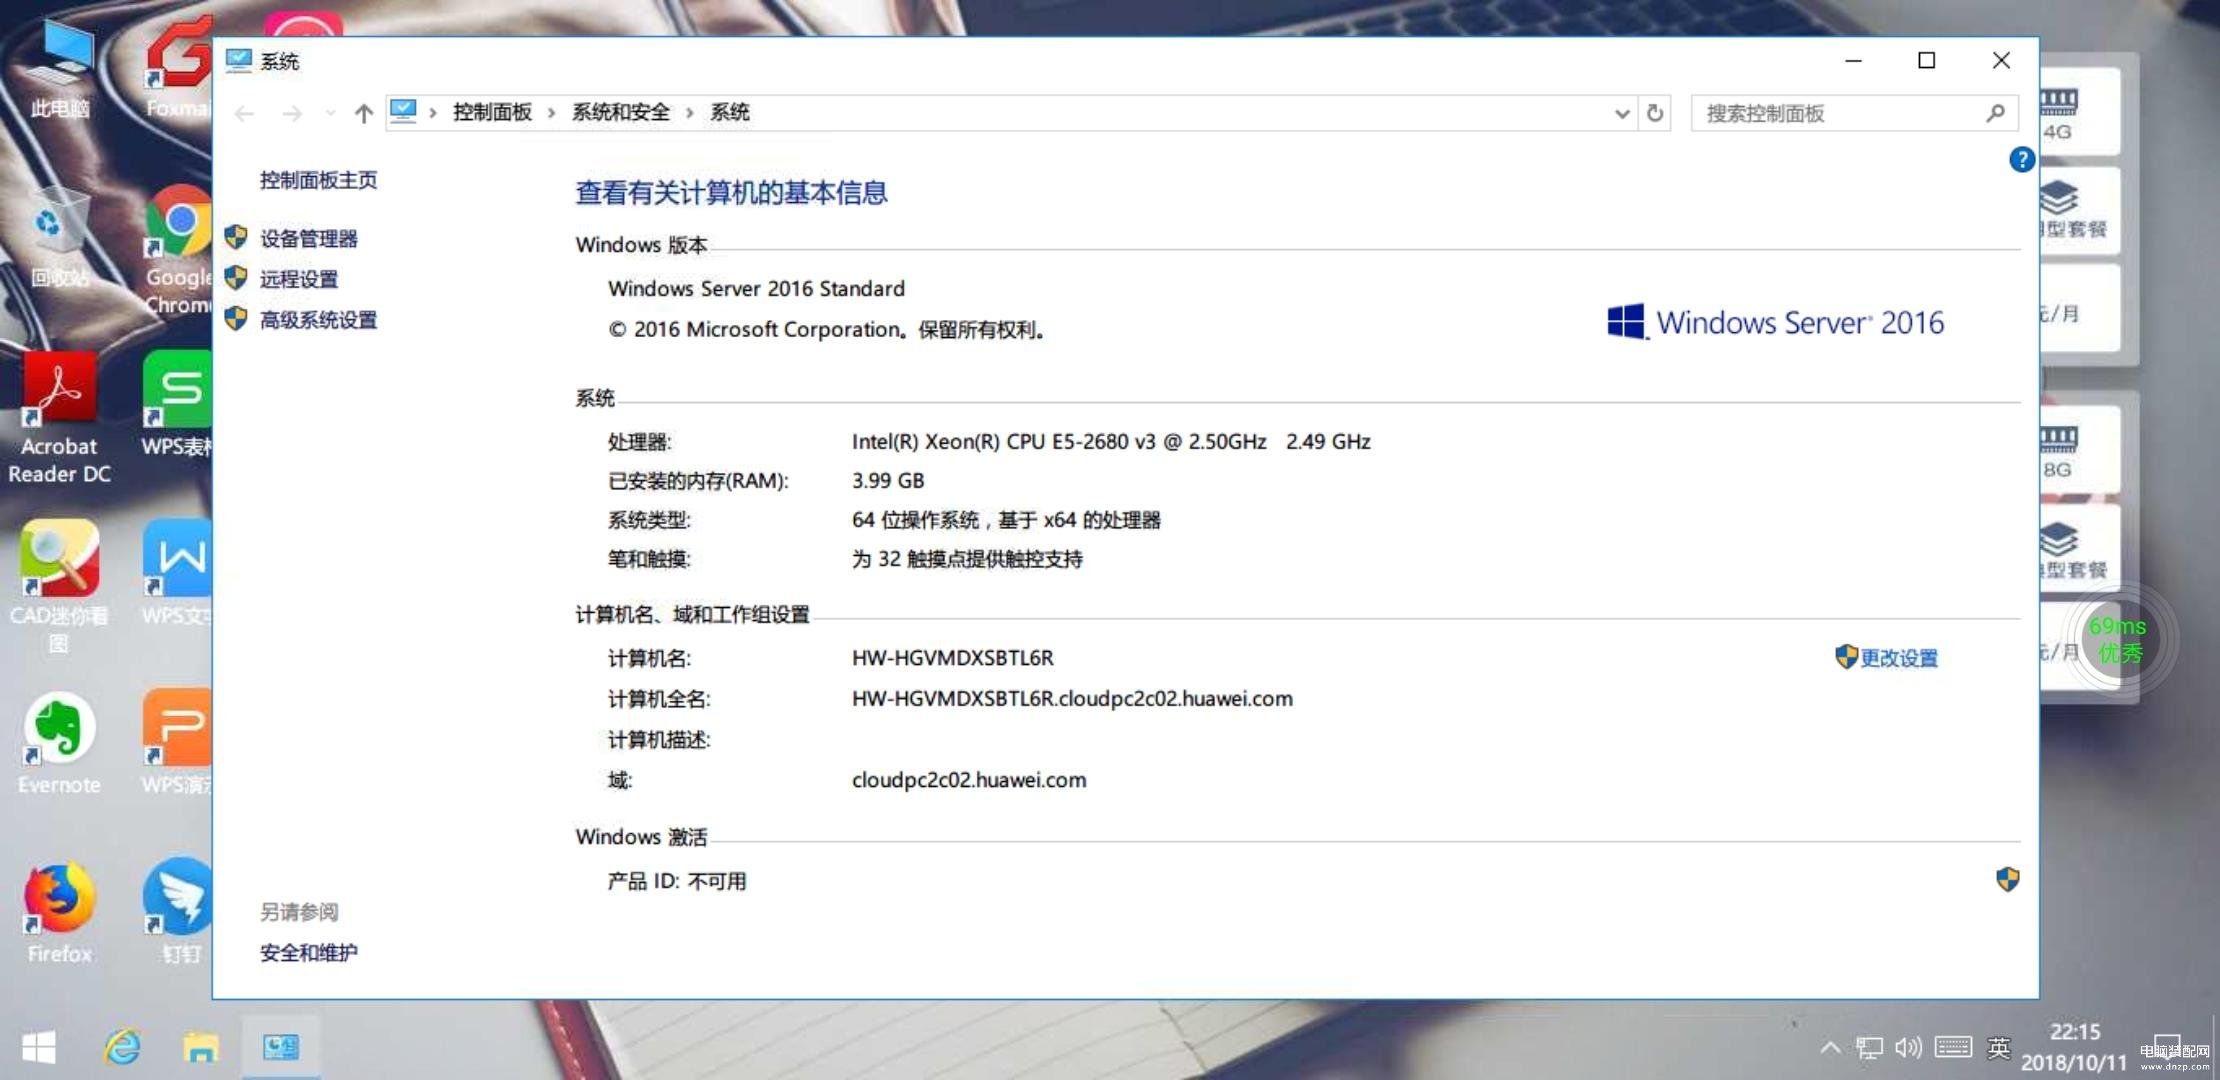Open recent locations dropdown arrow
This screenshot has height=1080, width=2220.
[x=330, y=114]
